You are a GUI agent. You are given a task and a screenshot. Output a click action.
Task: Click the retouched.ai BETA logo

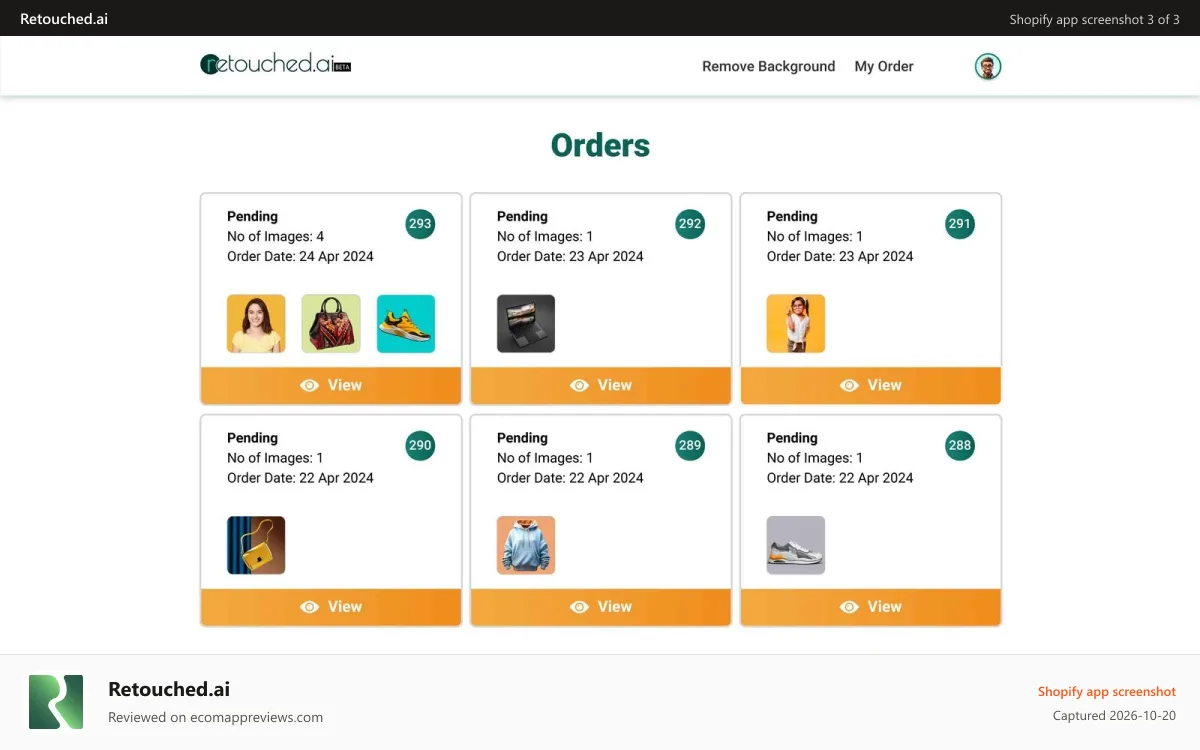pos(275,64)
